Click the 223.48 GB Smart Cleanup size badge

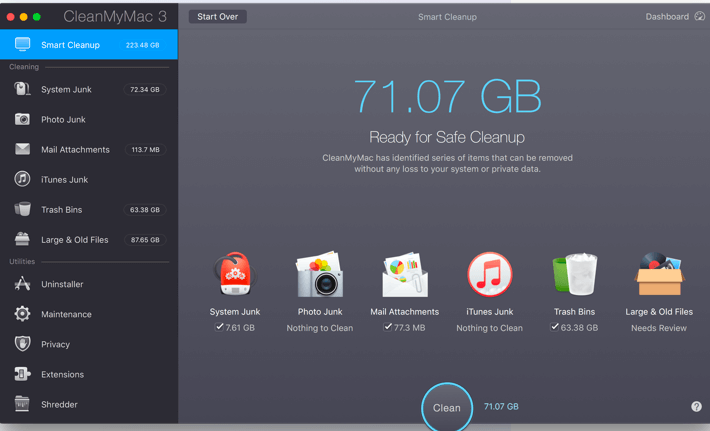[x=142, y=45]
